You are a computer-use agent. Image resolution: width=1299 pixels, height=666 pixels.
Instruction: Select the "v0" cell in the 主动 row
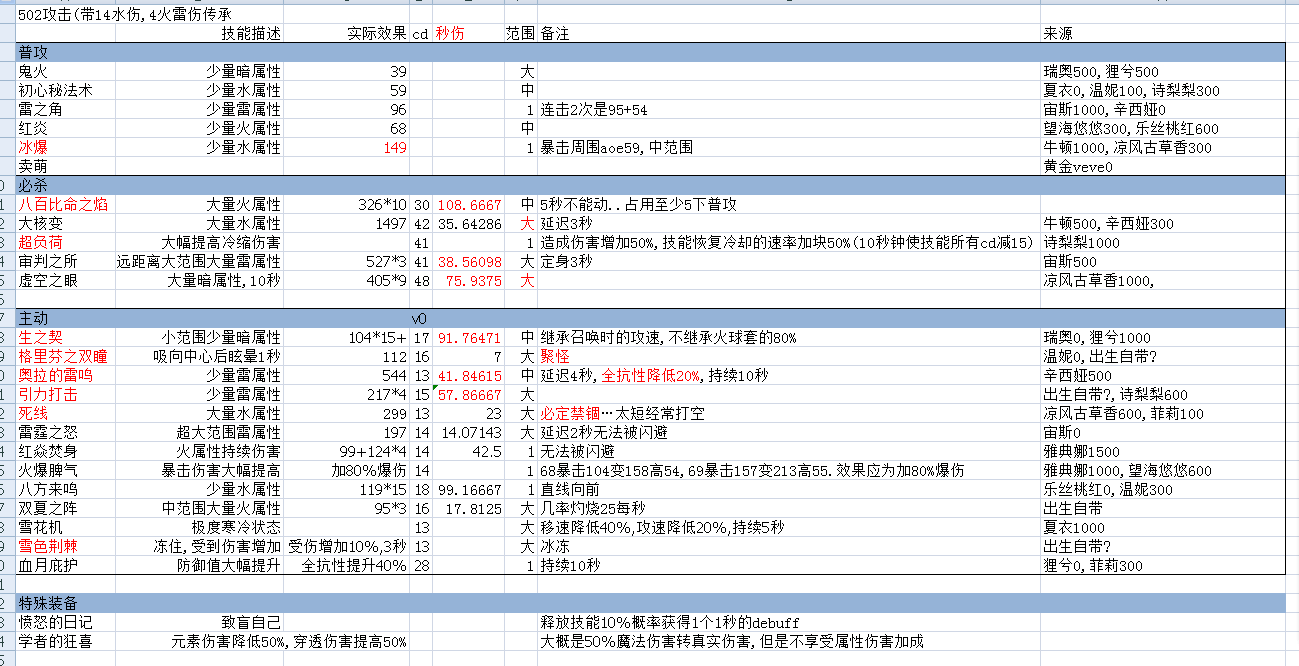pos(420,318)
